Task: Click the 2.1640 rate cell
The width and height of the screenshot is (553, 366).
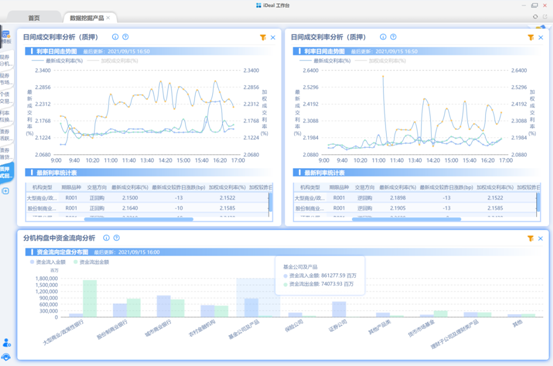Action: click(130, 208)
